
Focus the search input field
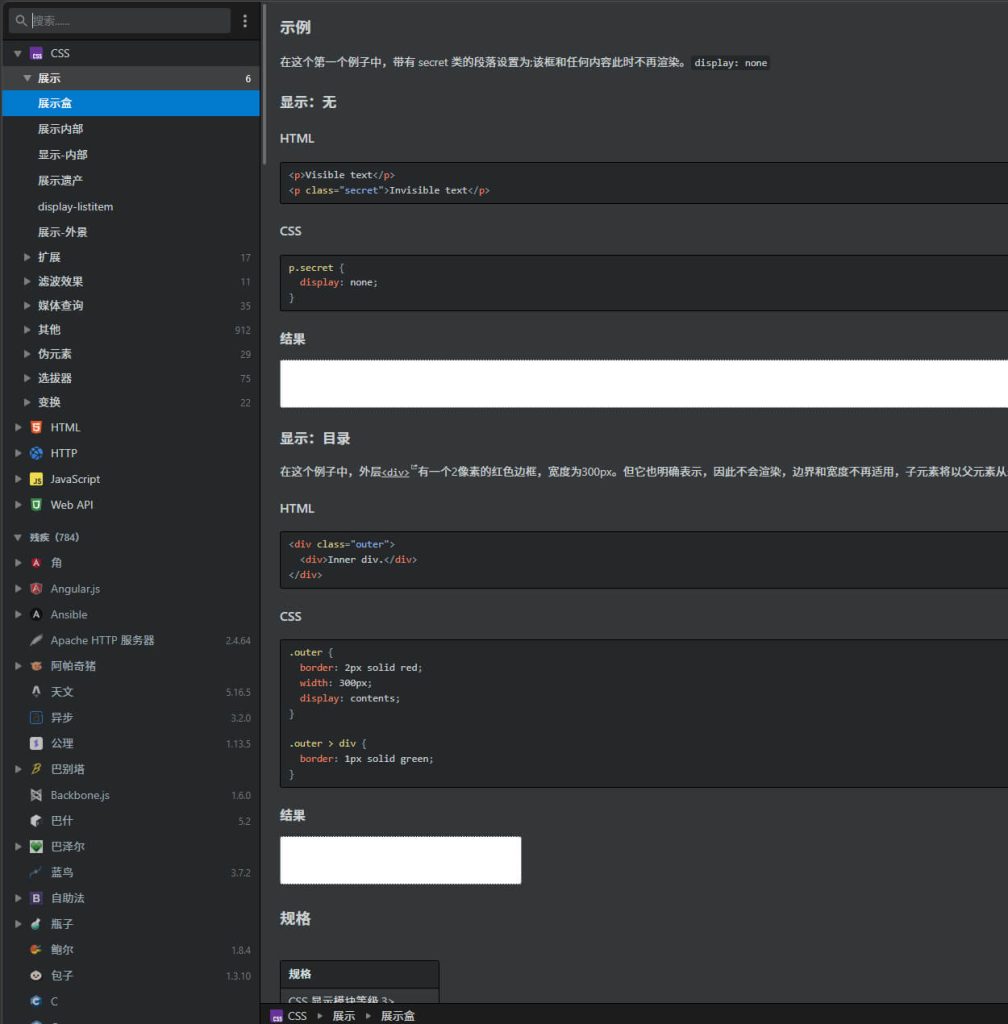tap(125, 21)
